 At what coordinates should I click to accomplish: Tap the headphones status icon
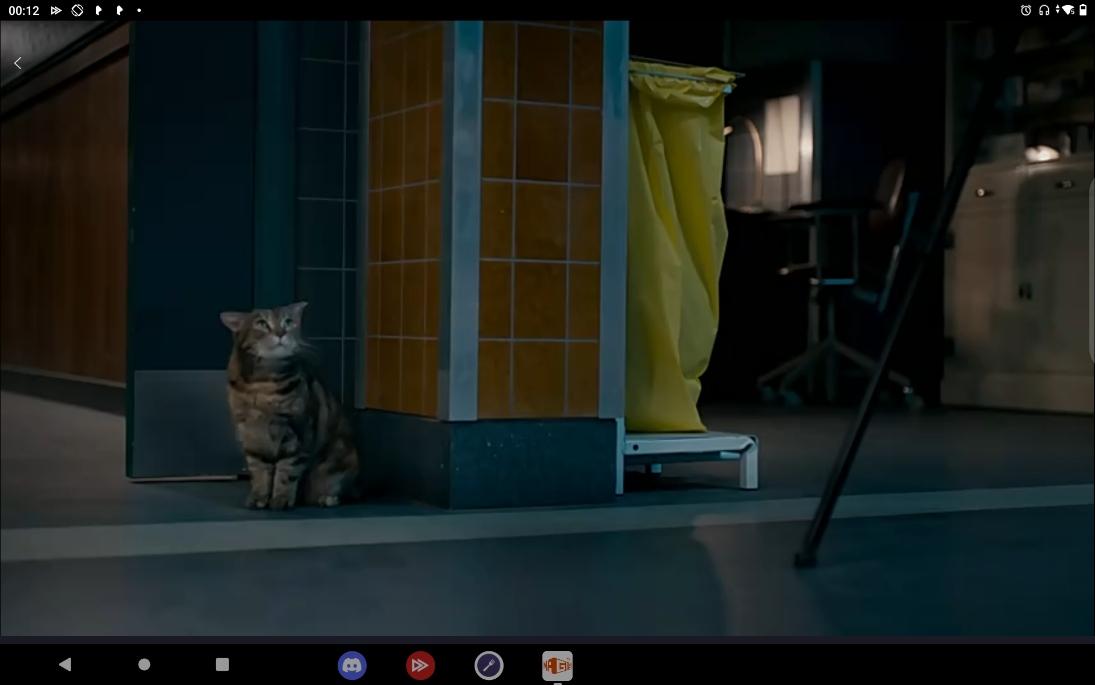[x=1044, y=10]
